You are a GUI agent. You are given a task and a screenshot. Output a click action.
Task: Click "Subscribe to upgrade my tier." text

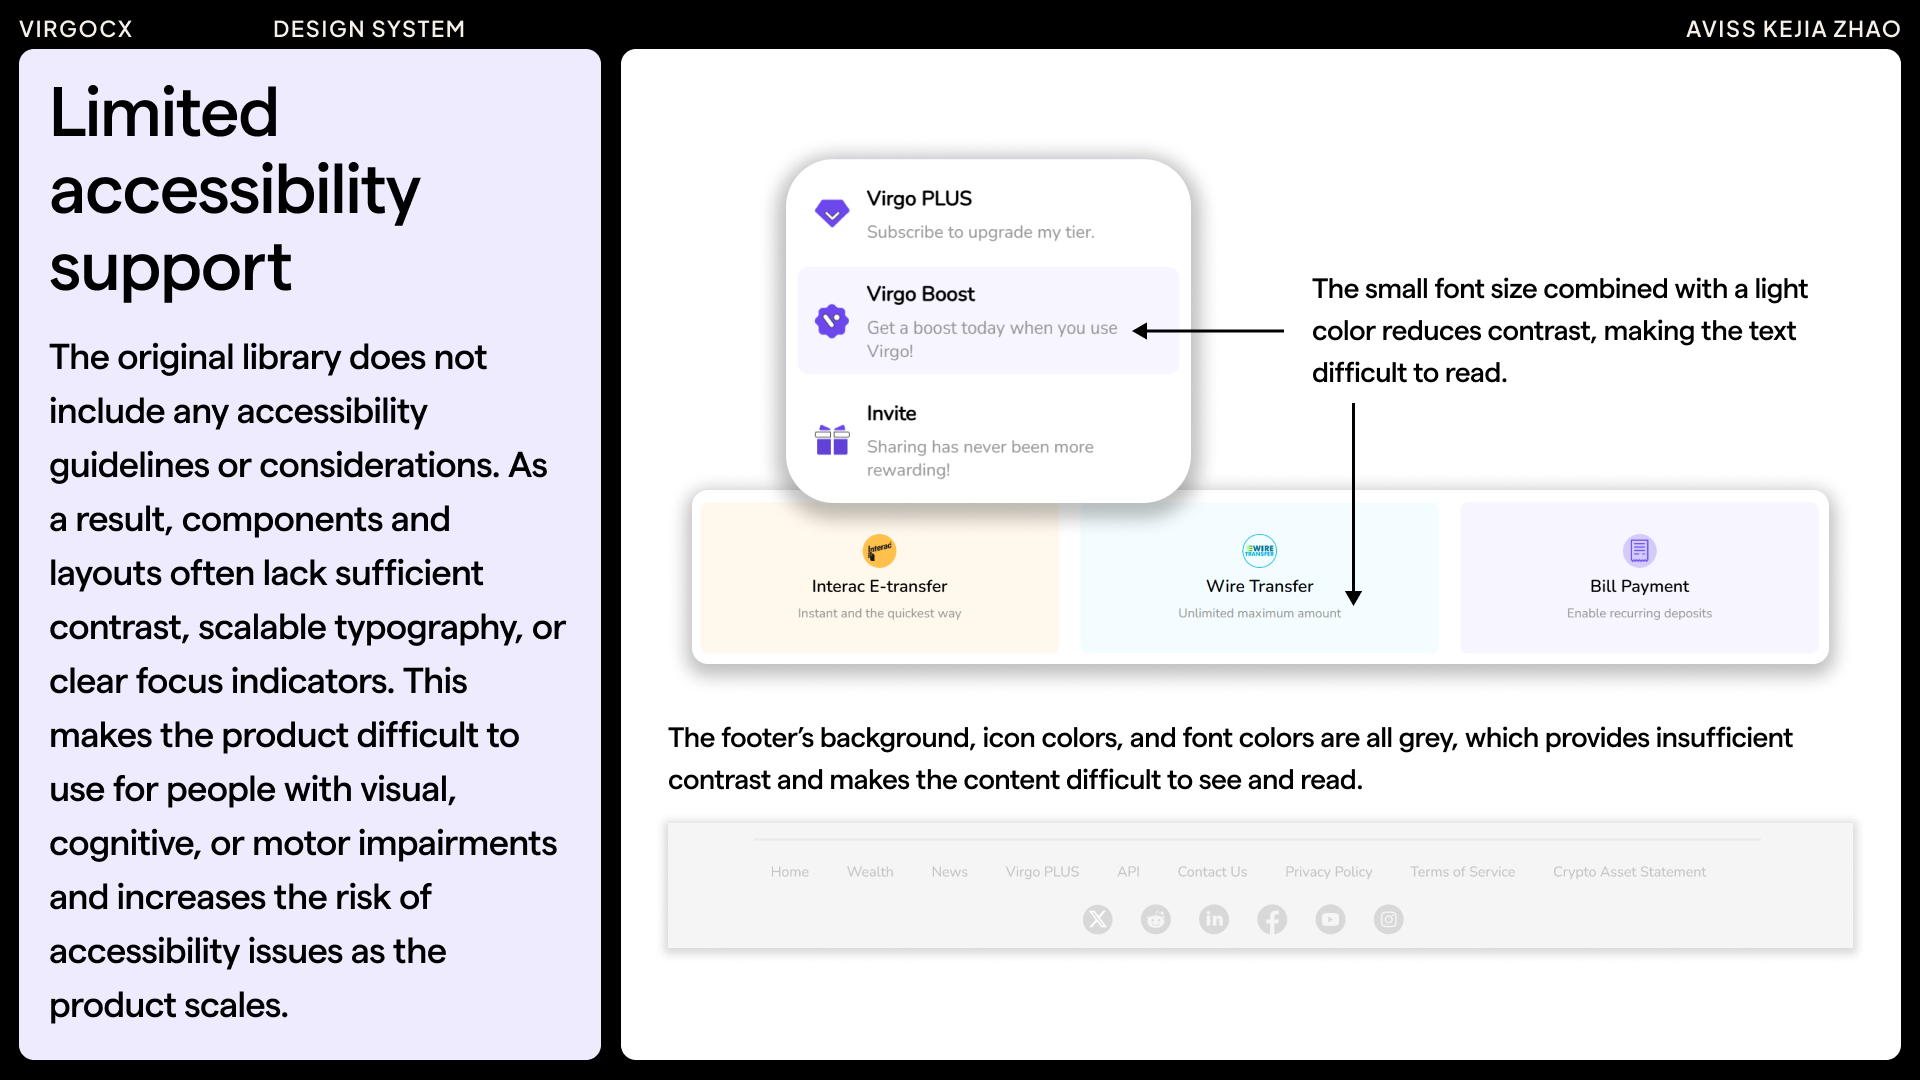[980, 232]
